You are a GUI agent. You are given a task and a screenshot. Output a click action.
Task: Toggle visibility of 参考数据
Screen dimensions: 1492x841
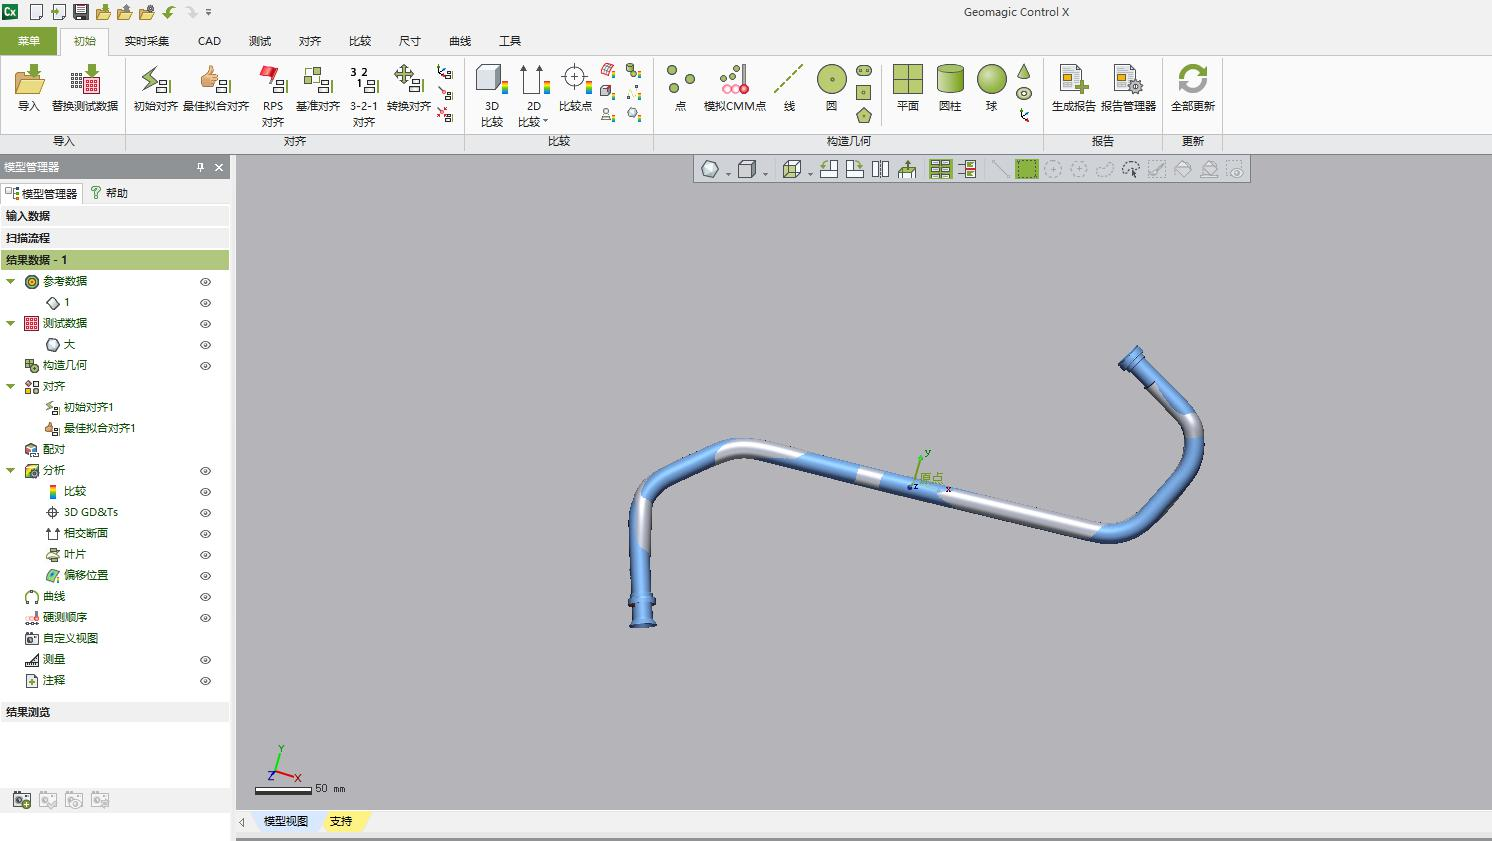tap(206, 282)
